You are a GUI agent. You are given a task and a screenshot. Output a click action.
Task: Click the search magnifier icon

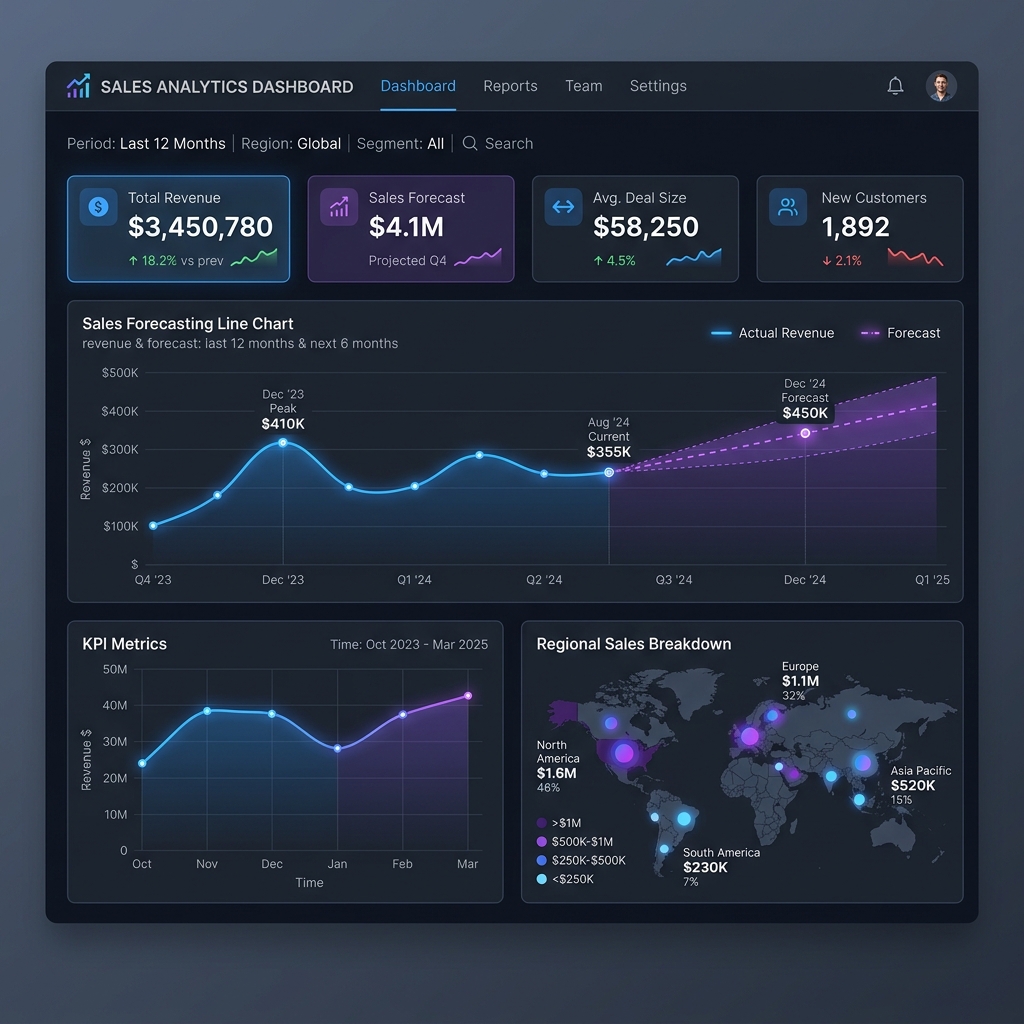pyautogui.click(x=470, y=143)
